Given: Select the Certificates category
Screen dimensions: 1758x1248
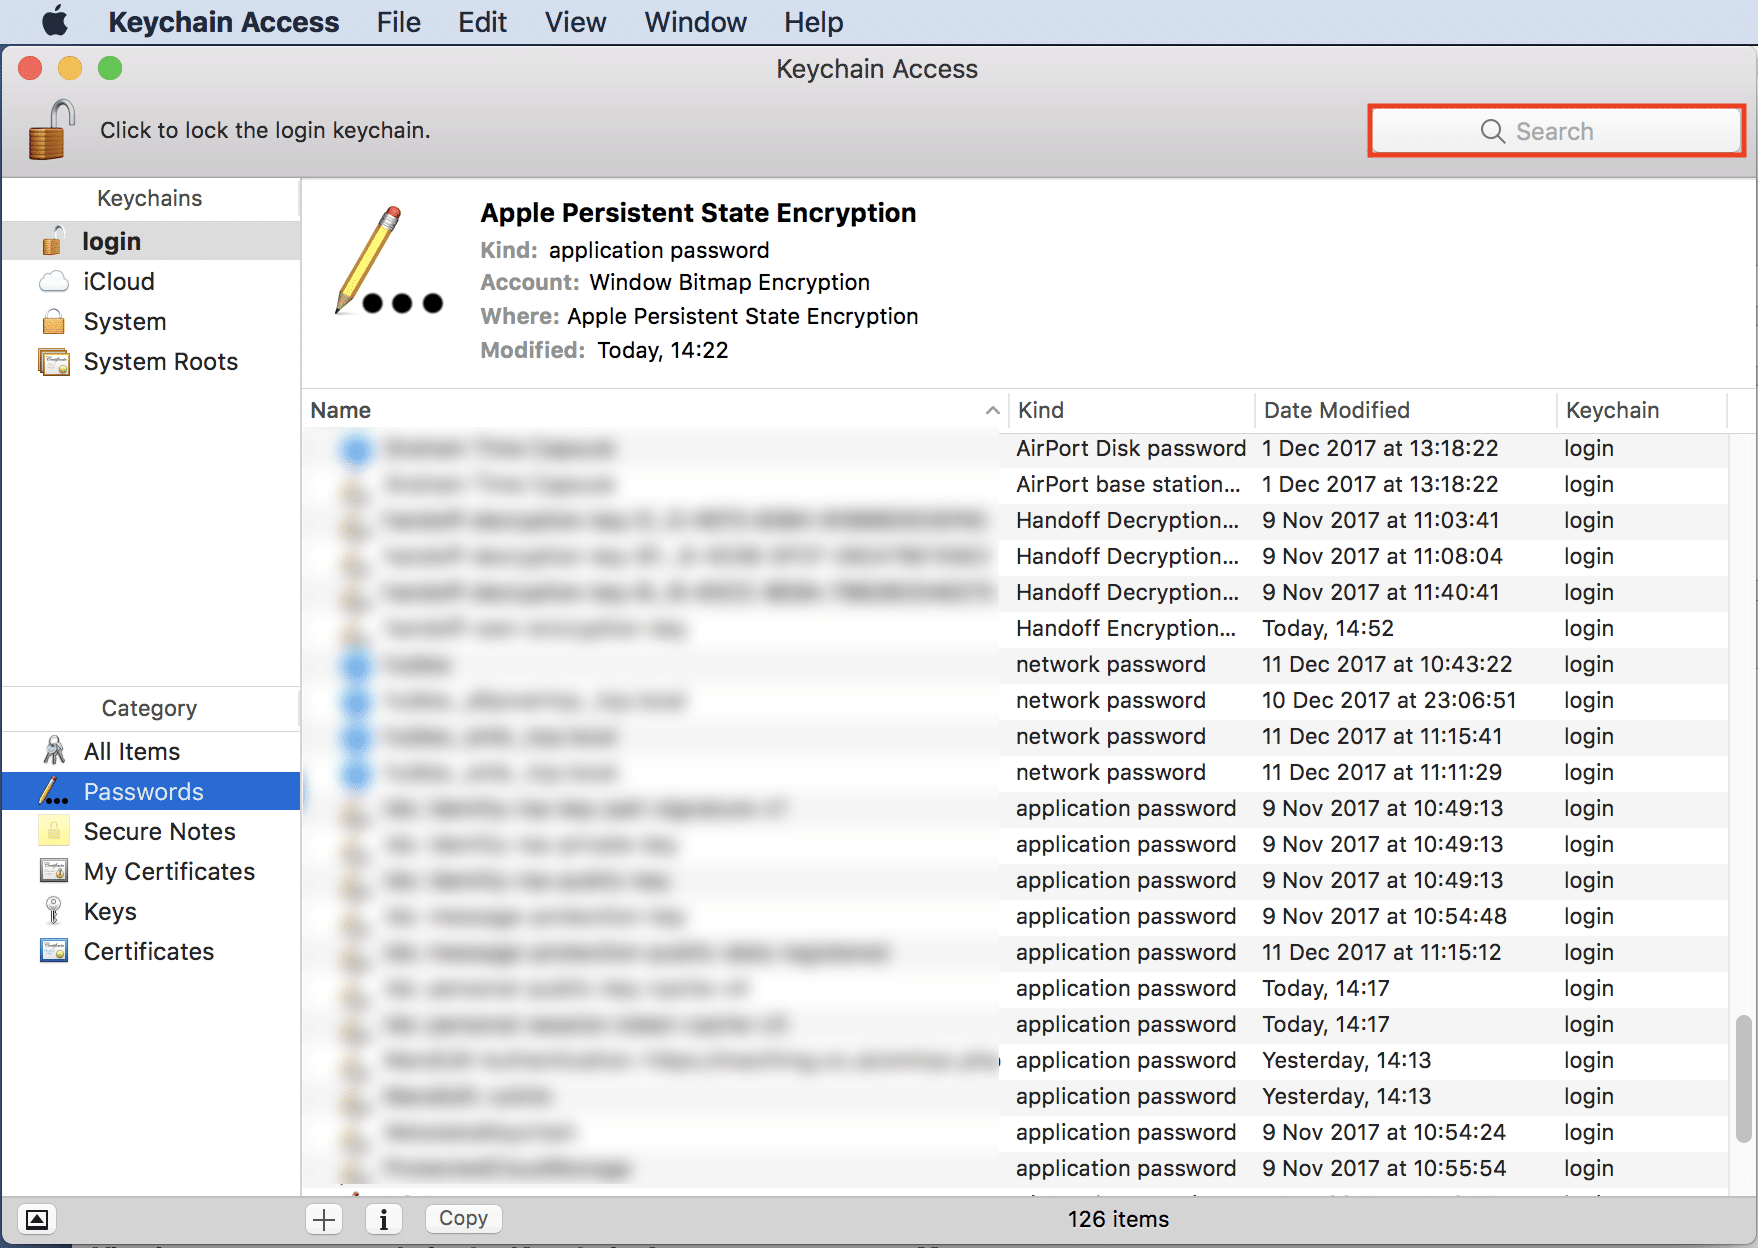Looking at the screenshot, I should point(151,951).
